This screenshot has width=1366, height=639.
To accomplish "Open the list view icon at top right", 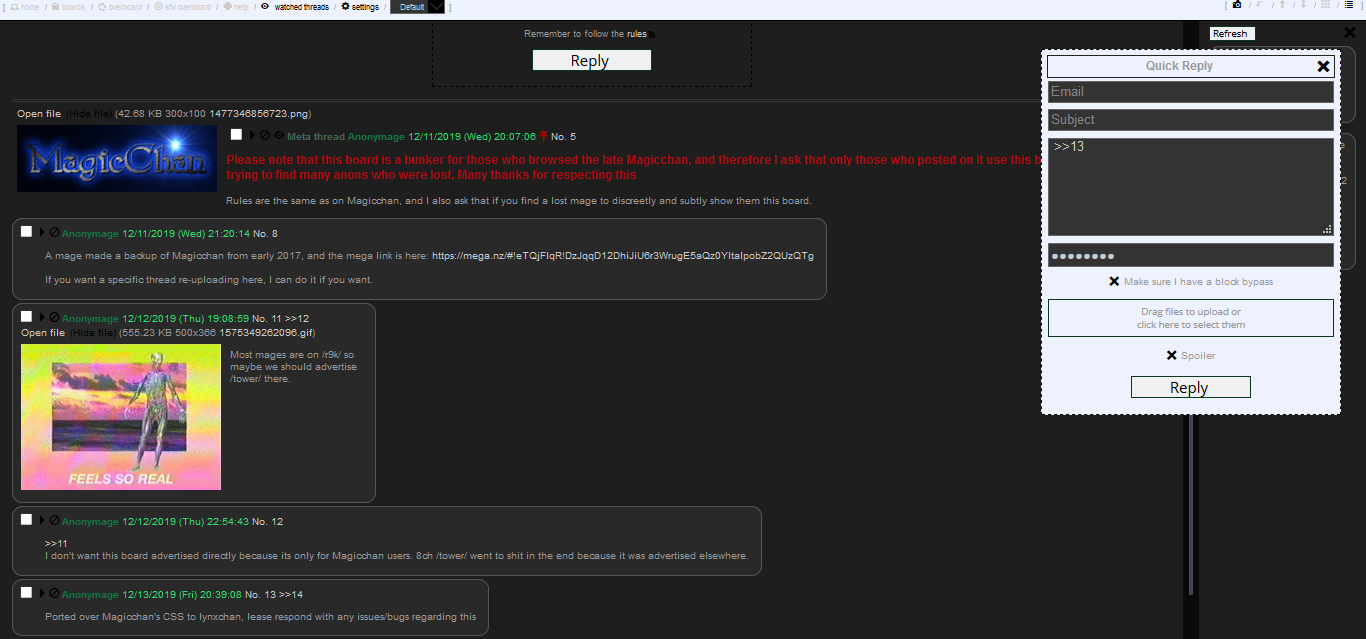I will (1348, 5).
